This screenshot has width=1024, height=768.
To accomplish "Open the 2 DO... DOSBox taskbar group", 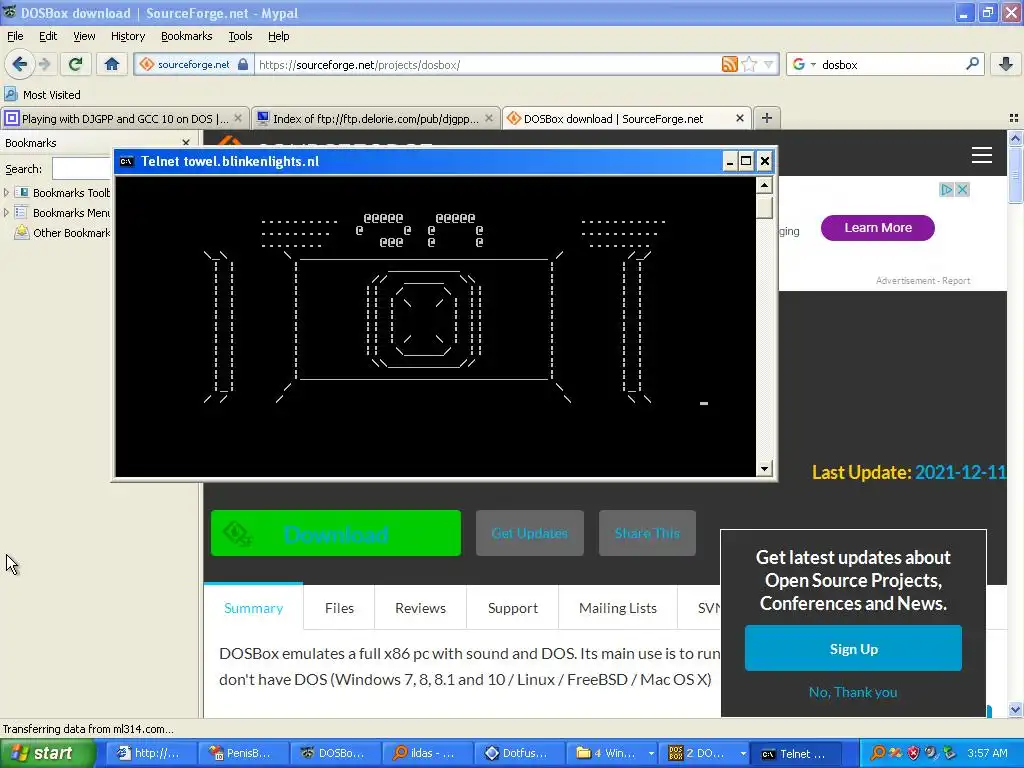I will click(x=703, y=754).
